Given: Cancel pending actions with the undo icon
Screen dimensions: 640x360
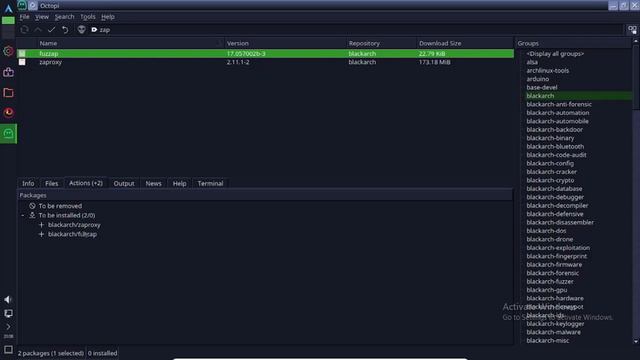Looking at the screenshot, I should click(x=65, y=30).
